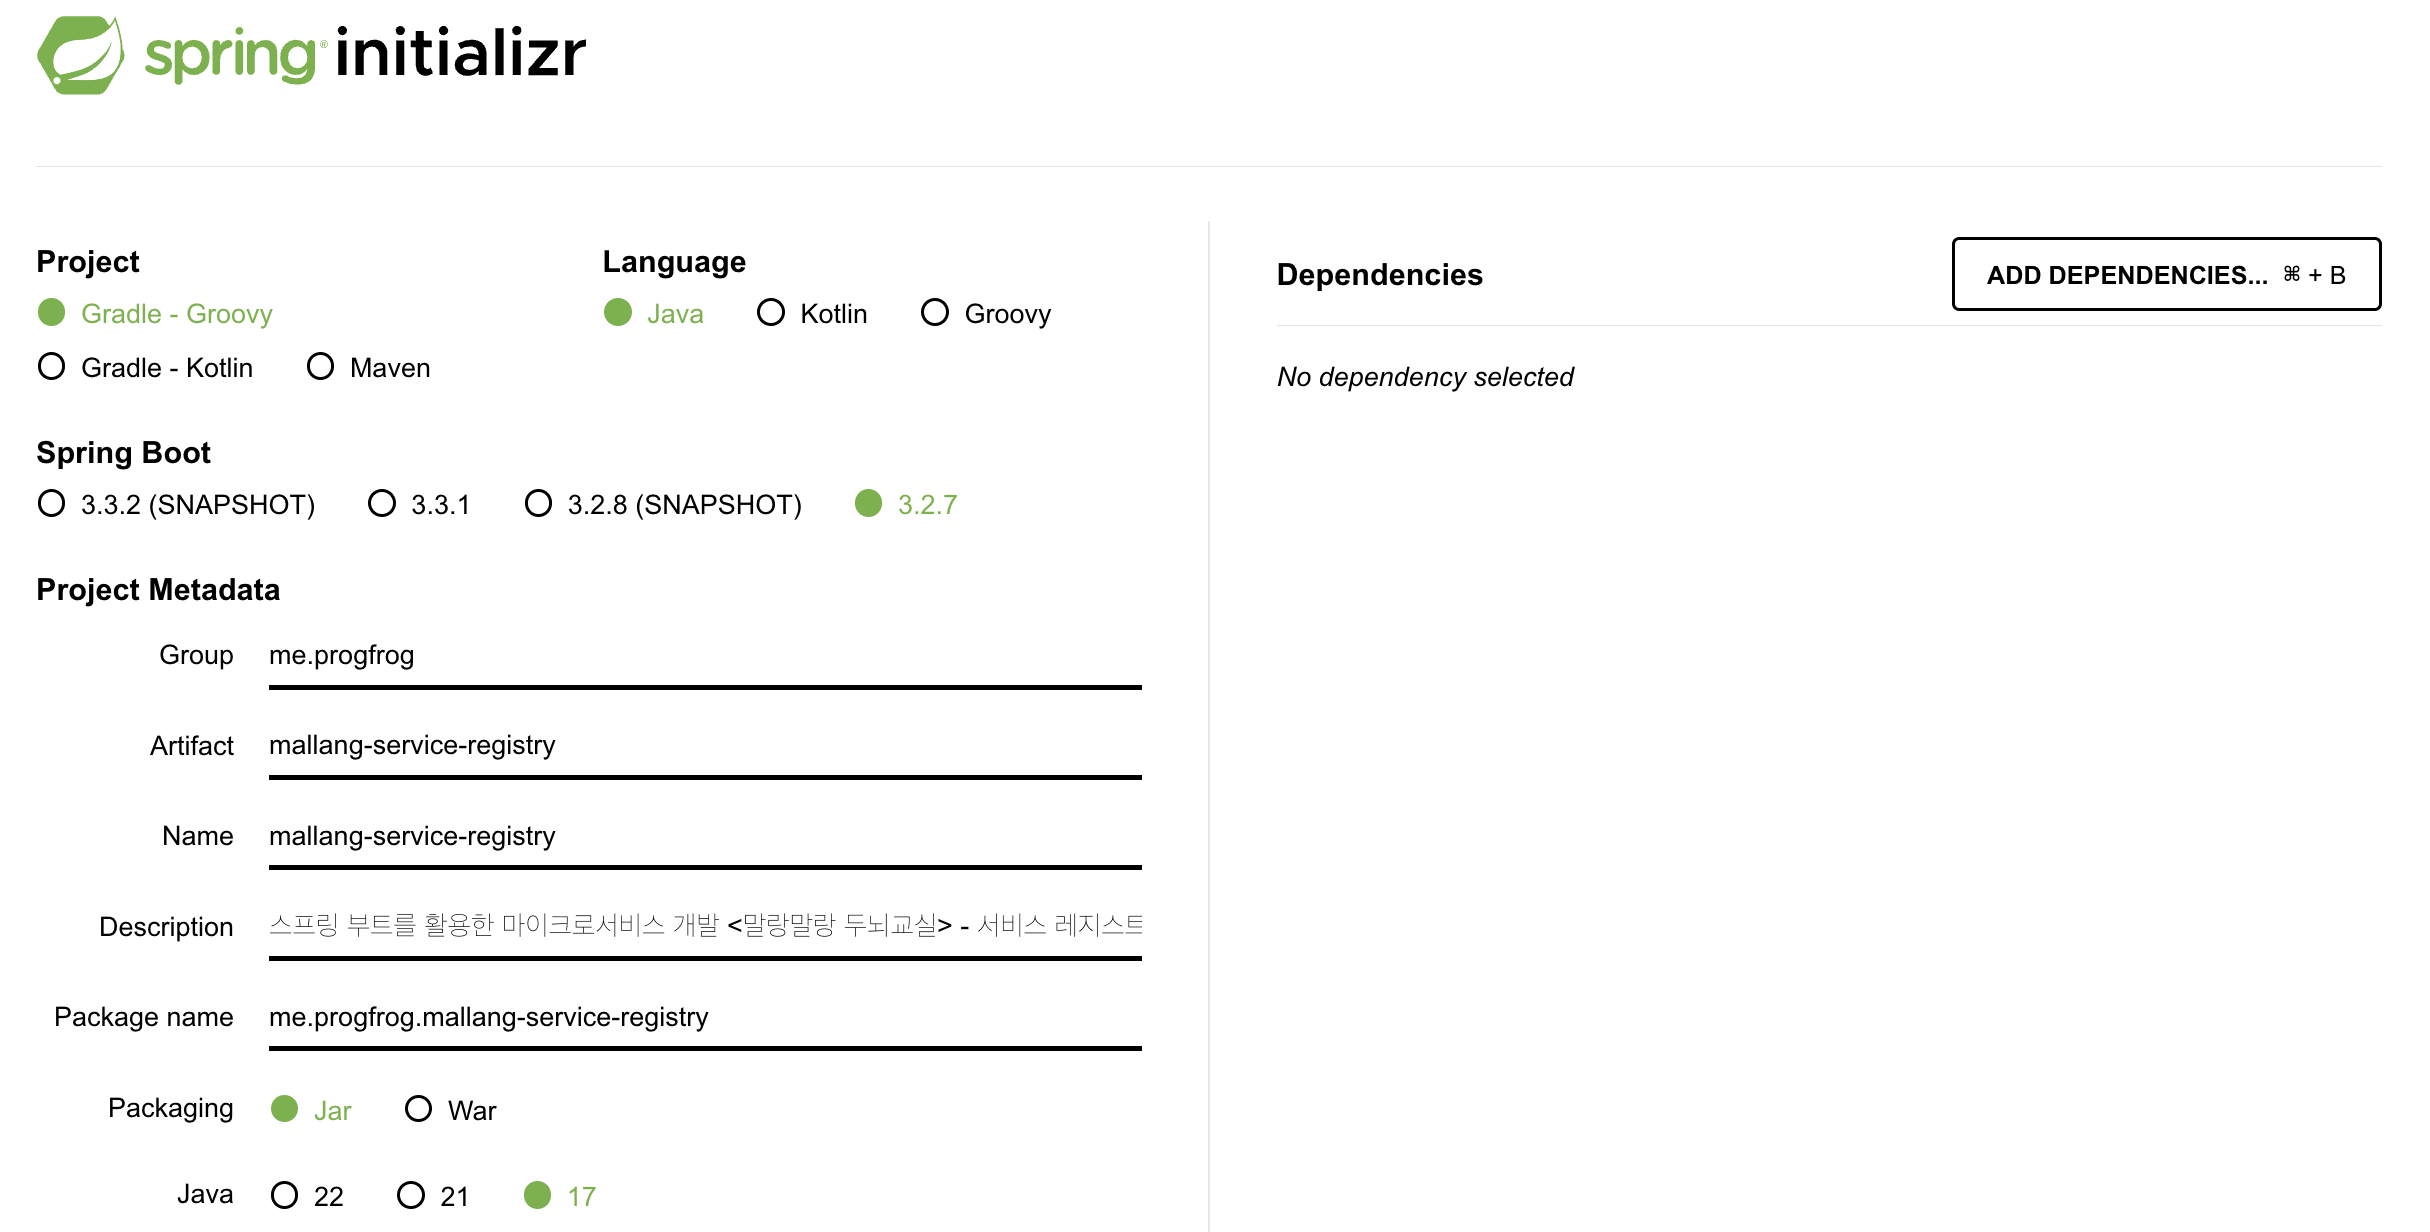This screenshot has width=2430, height=1232.
Task: Pick Spring Boot 3.2.8 (SNAPSHOT)
Action: (538, 503)
